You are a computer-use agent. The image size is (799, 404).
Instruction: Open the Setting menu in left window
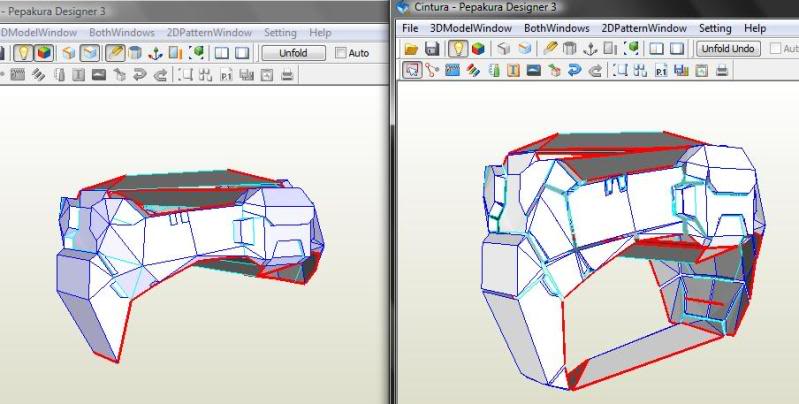click(x=280, y=33)
